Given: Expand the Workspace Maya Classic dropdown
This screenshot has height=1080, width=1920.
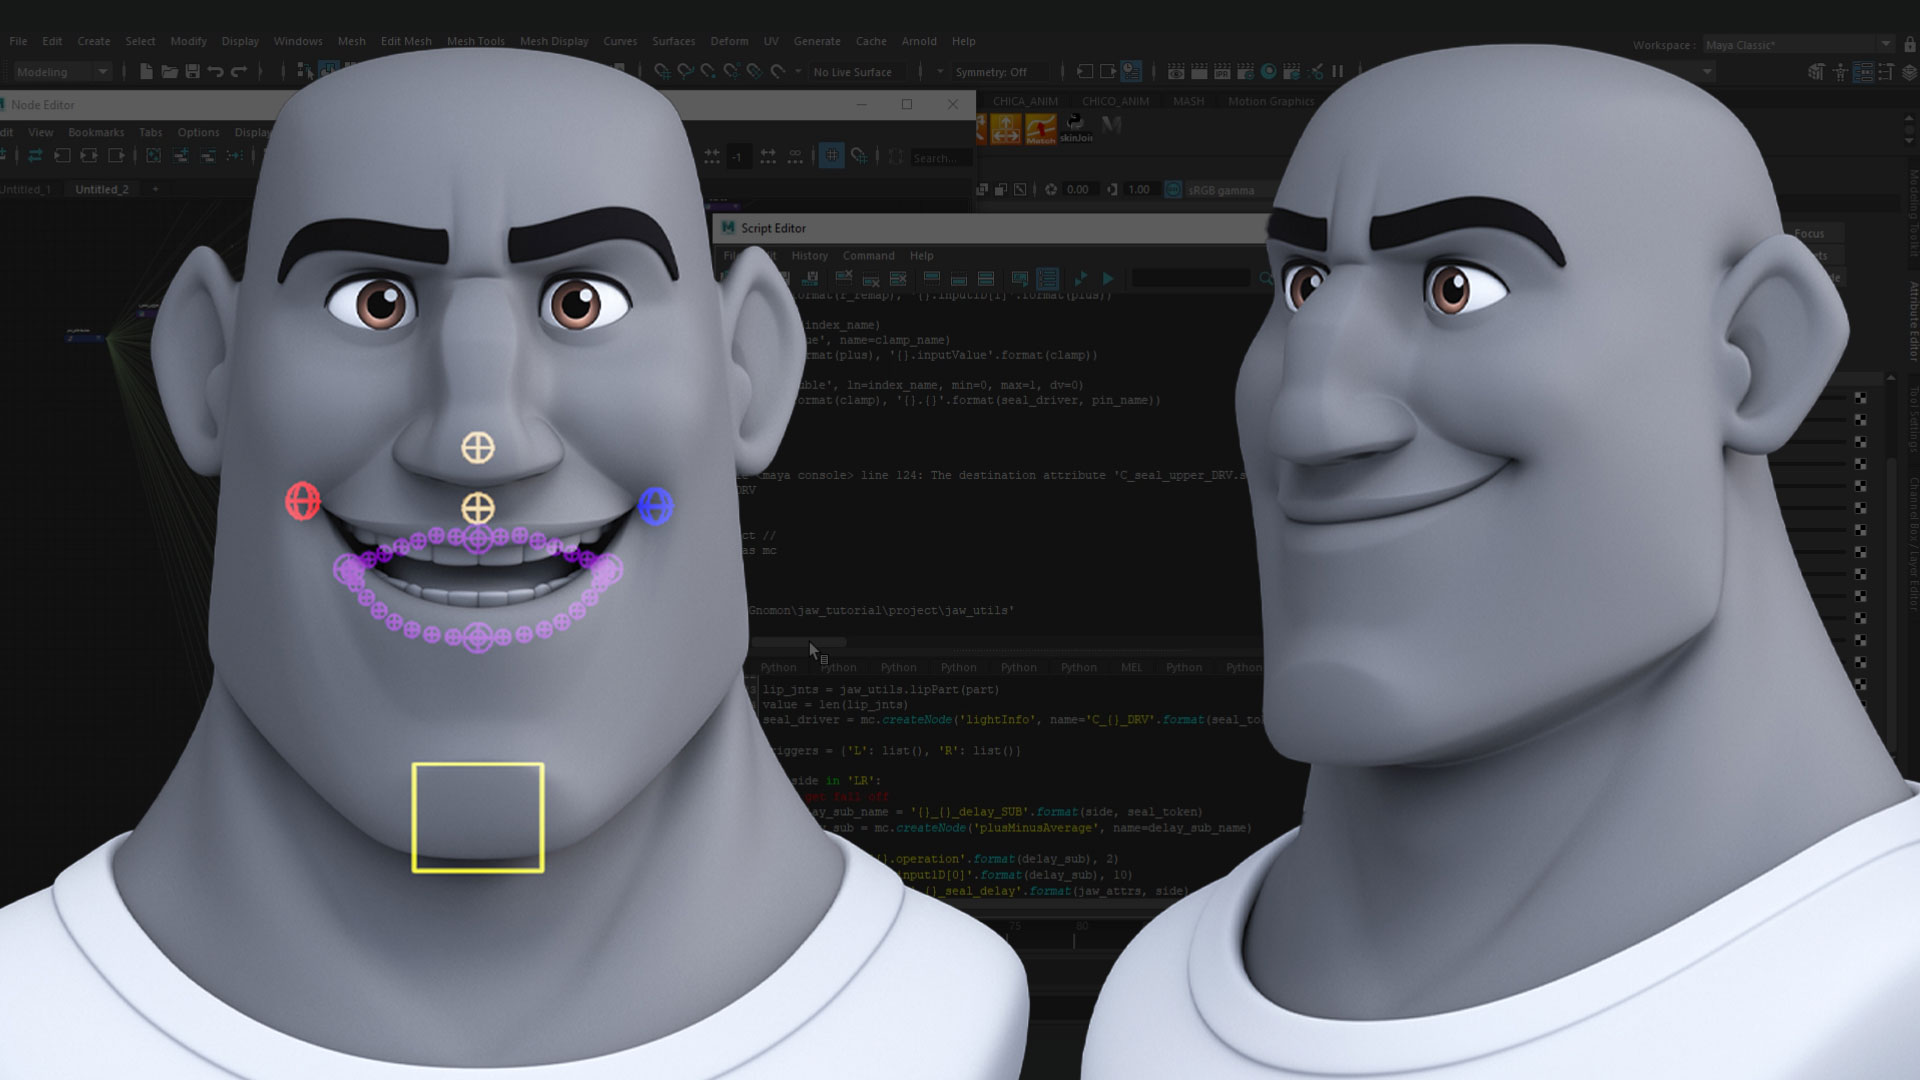Looking at the screenshot, I should (1885, 44).
